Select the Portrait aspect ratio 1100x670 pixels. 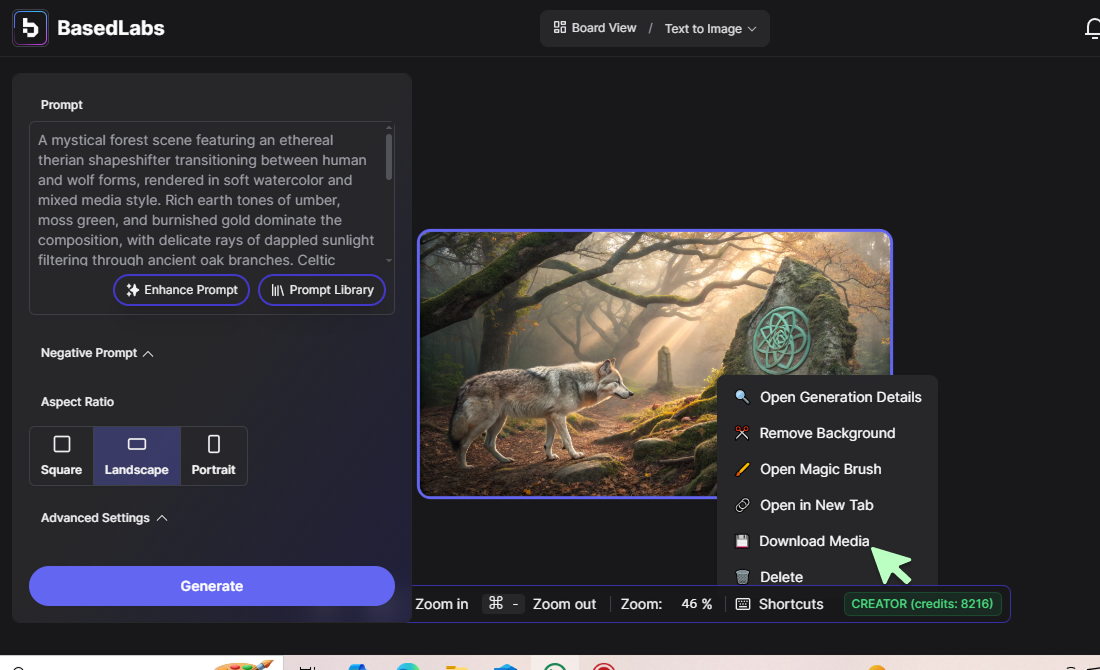point(213,456)
